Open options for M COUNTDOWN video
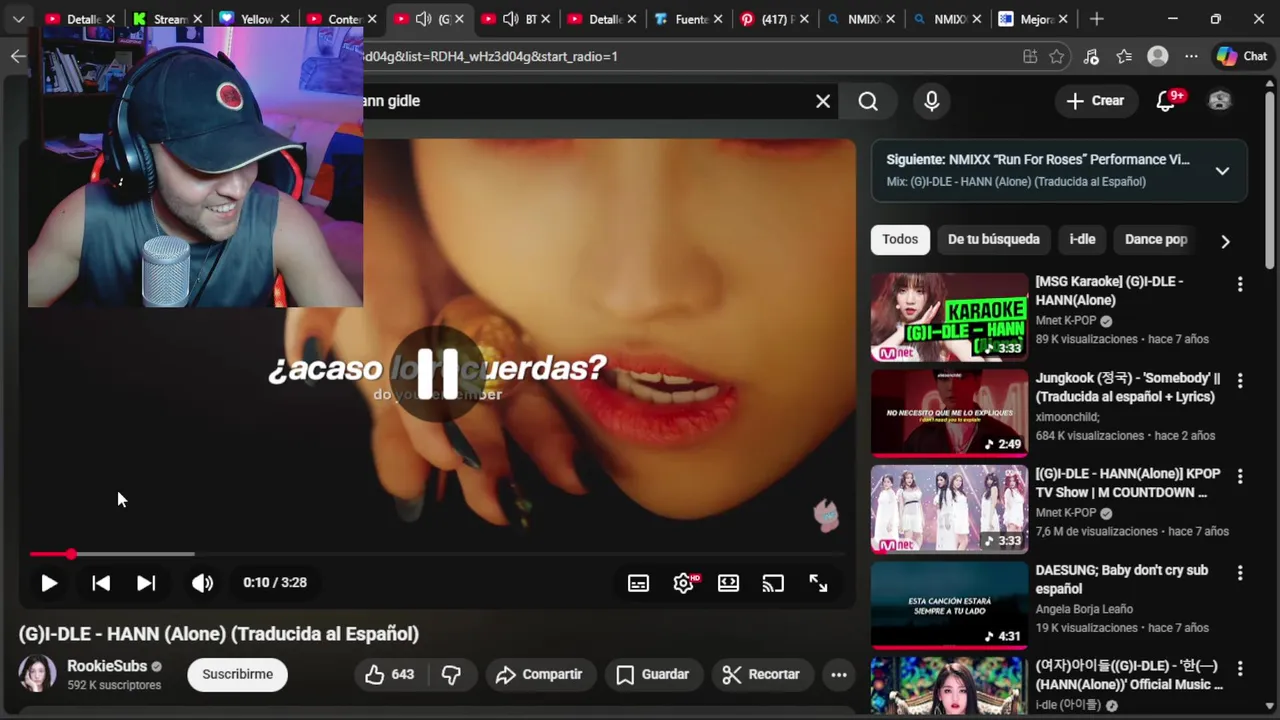1280x720 pixels. [x=1240, y=477]
